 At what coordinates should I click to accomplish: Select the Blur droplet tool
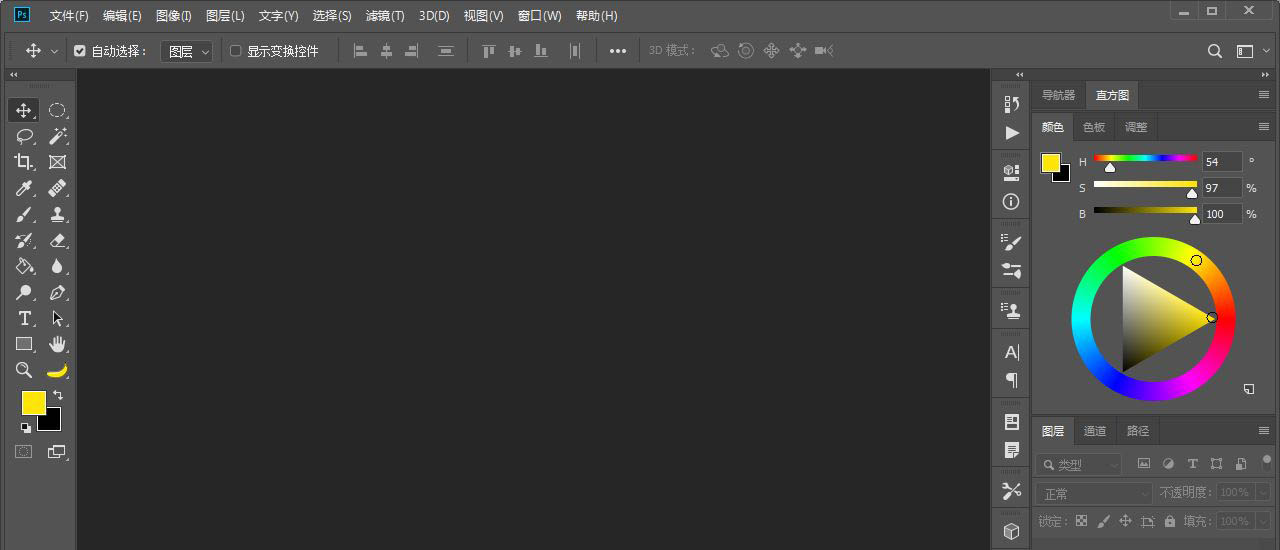pos(57,266)
